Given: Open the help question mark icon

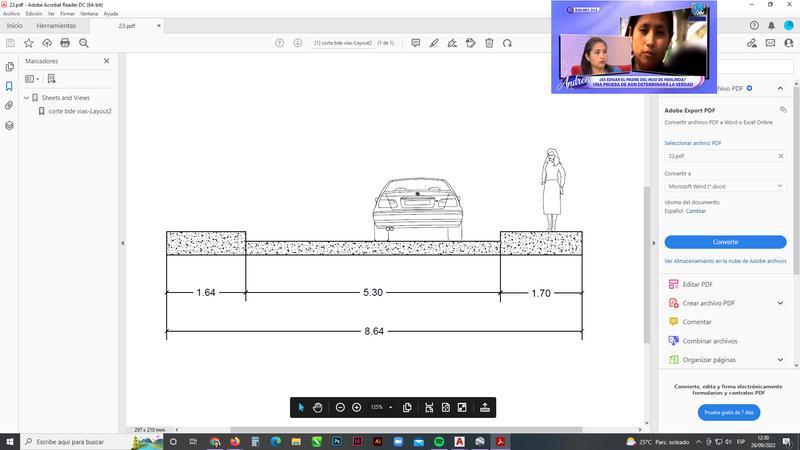Looking at the screenshot, I should click(754, 26).
